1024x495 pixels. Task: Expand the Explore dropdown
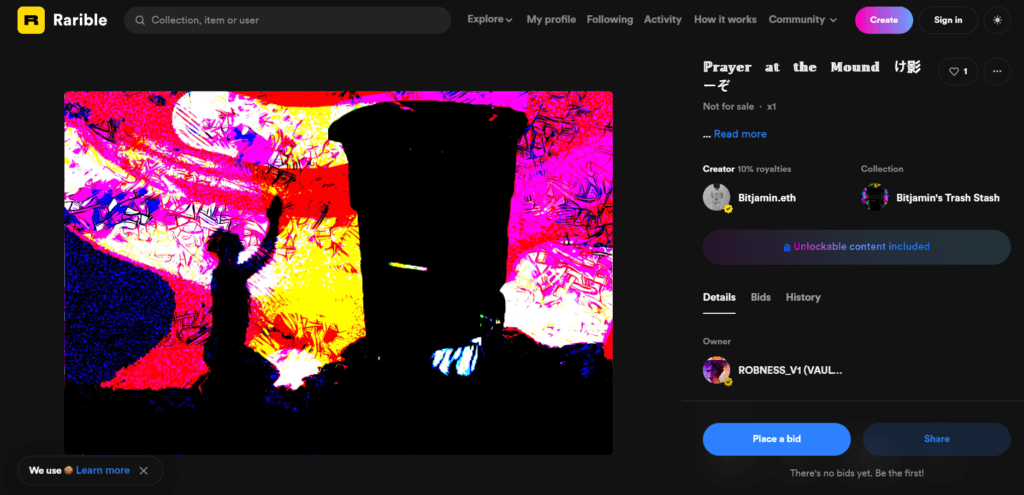[490, 20]
